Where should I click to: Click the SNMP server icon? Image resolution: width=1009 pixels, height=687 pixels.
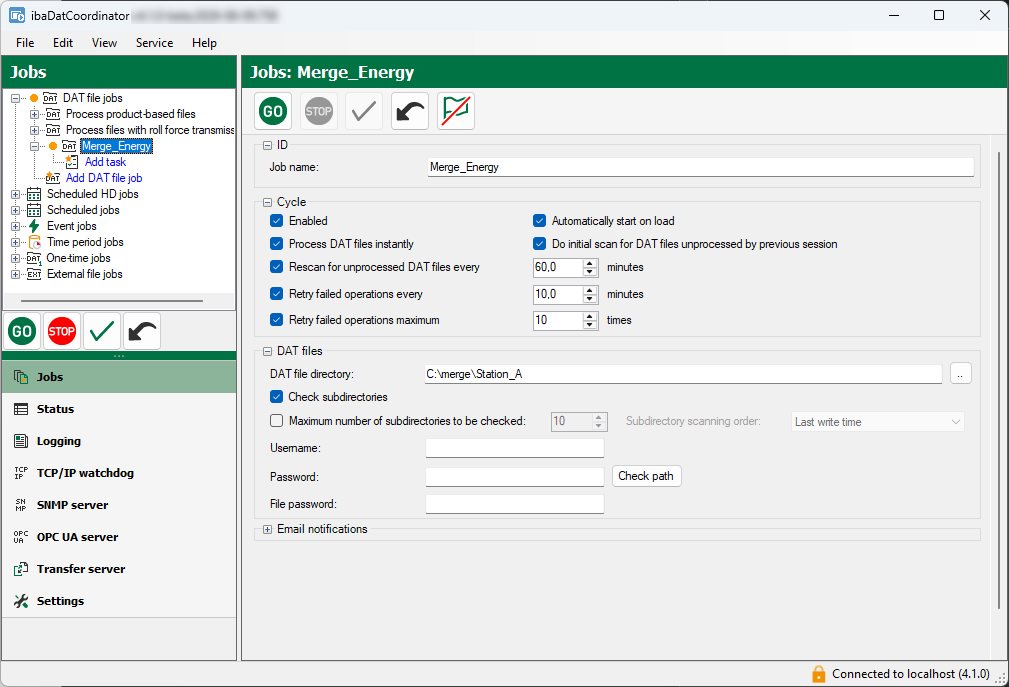tap(21, 505)
